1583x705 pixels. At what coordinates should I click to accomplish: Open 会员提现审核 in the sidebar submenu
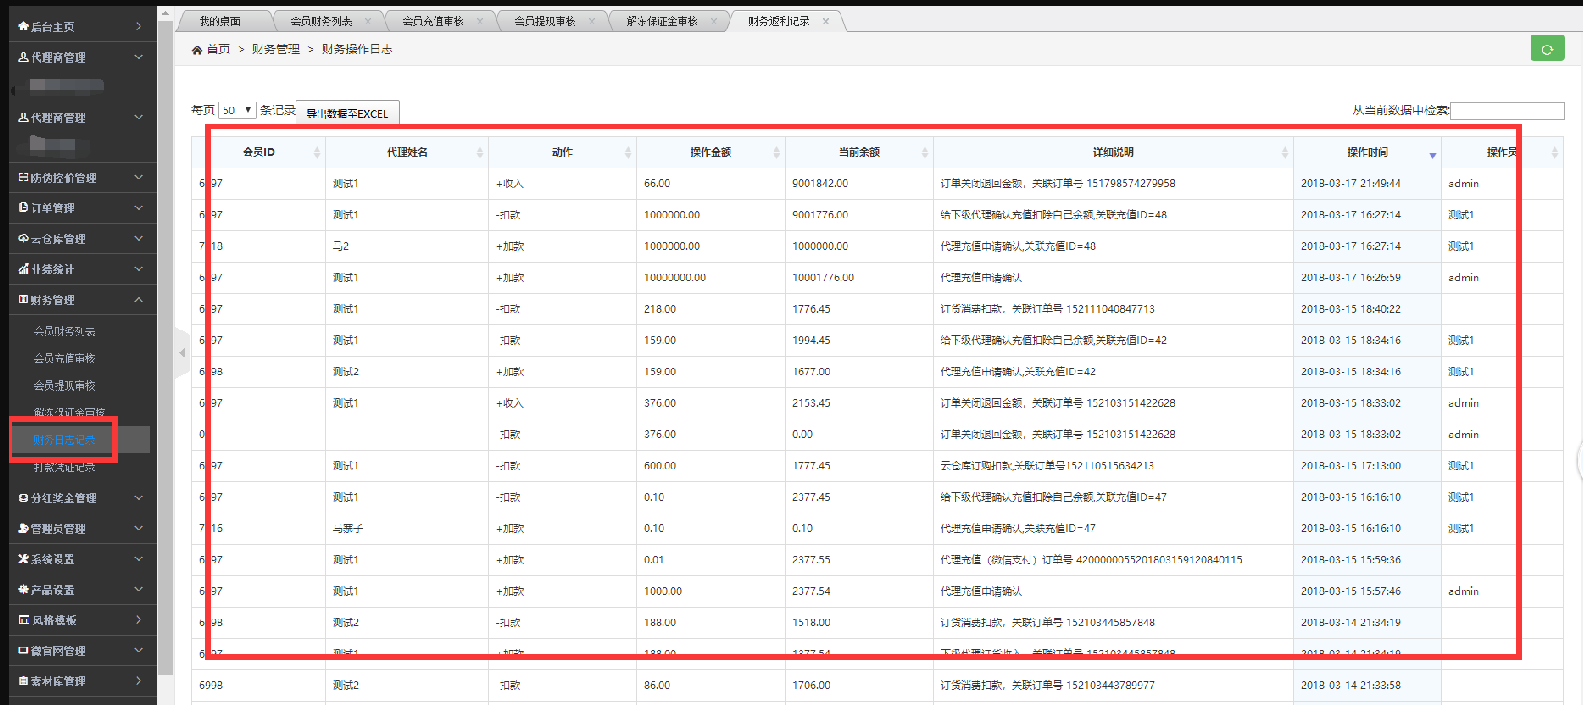tap(65, 385)
